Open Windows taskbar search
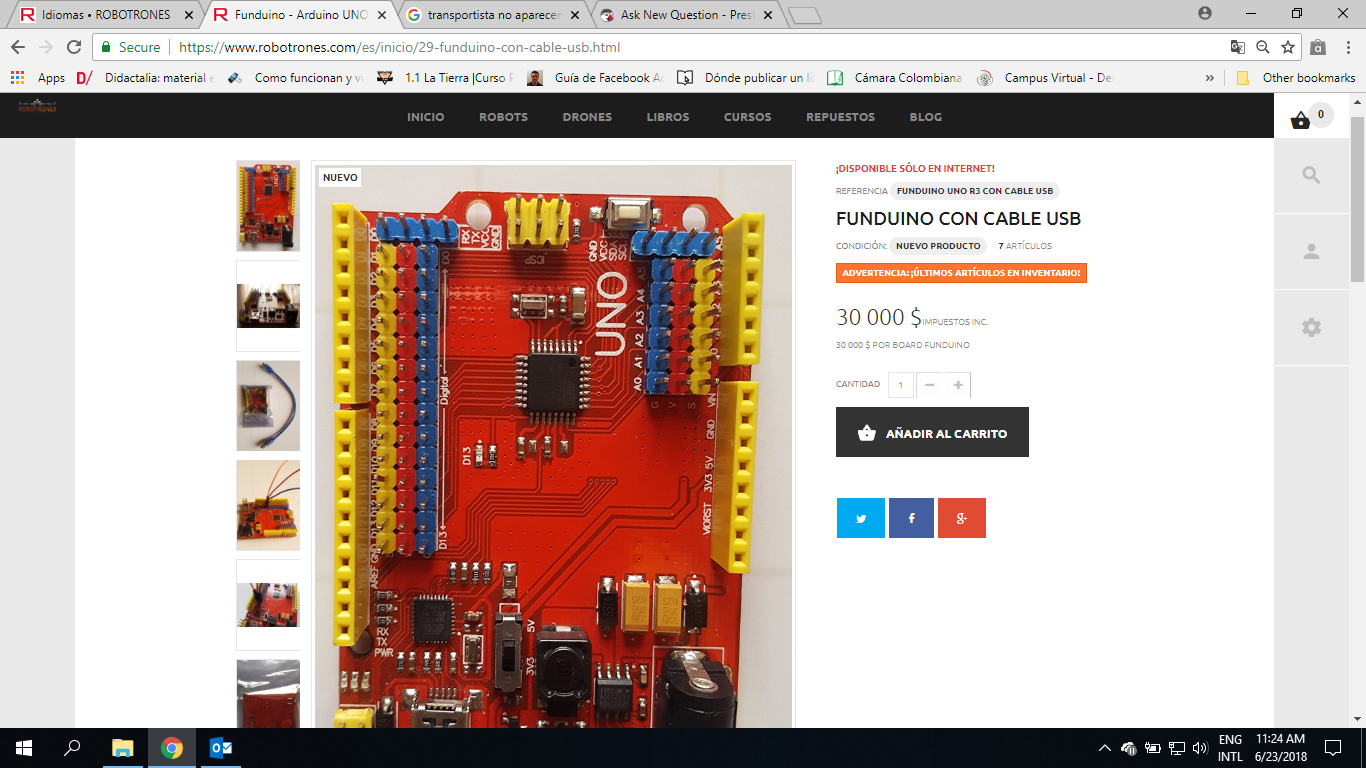This screenshot has height=768, width=1366. pyautogui.click(x=72, y=748)
